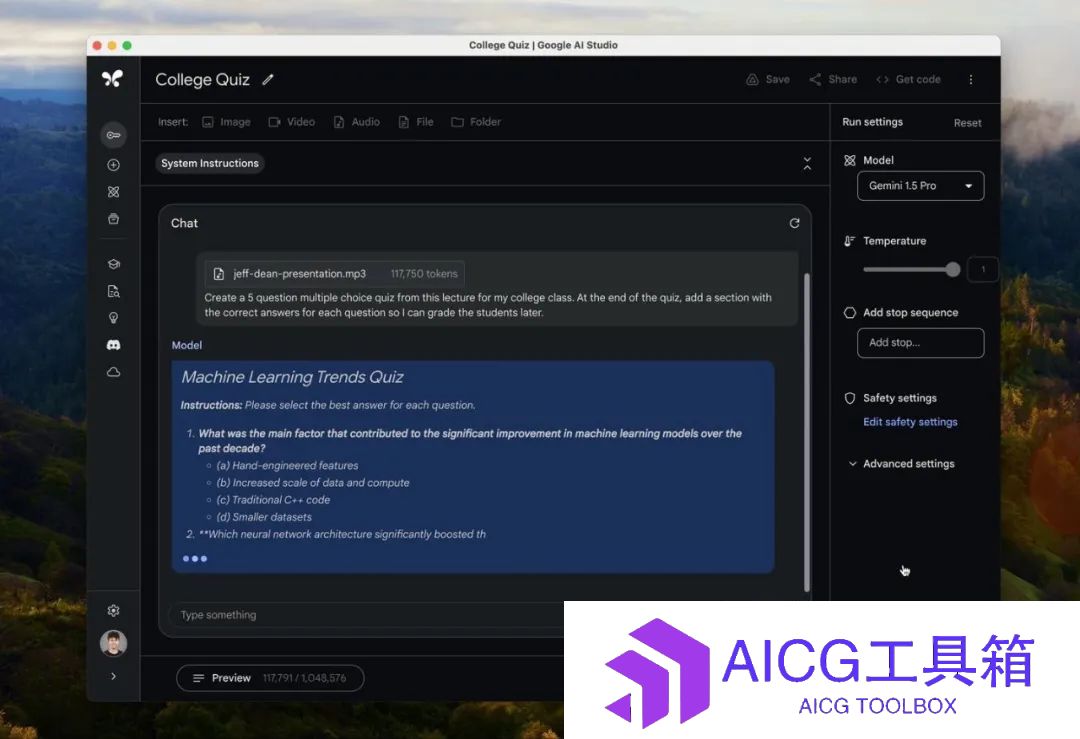
Task: Insert an Audio file into the prompt
Action: 357,122
